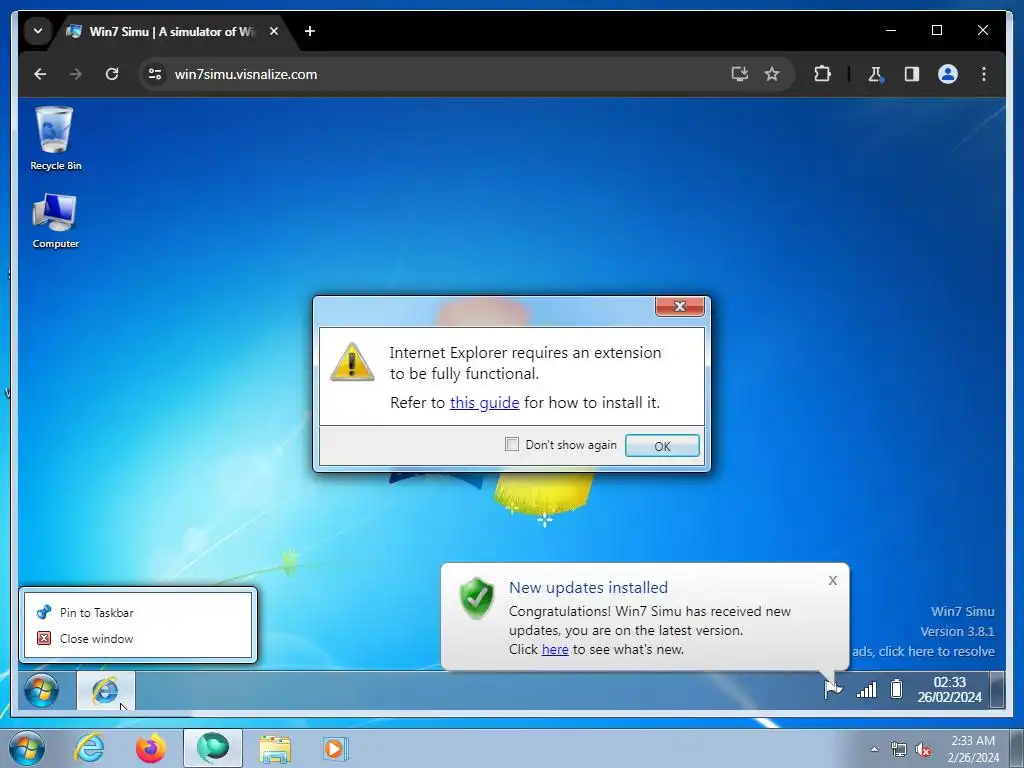The width and height of the screenshot is (1024, 768).
Task: Choose Pin to Taskbar from context menu
Action: 138,613
